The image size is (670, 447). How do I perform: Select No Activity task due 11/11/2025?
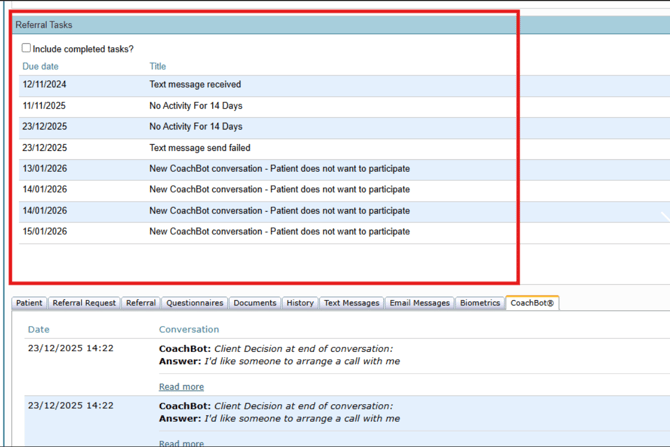click(196, 106)
